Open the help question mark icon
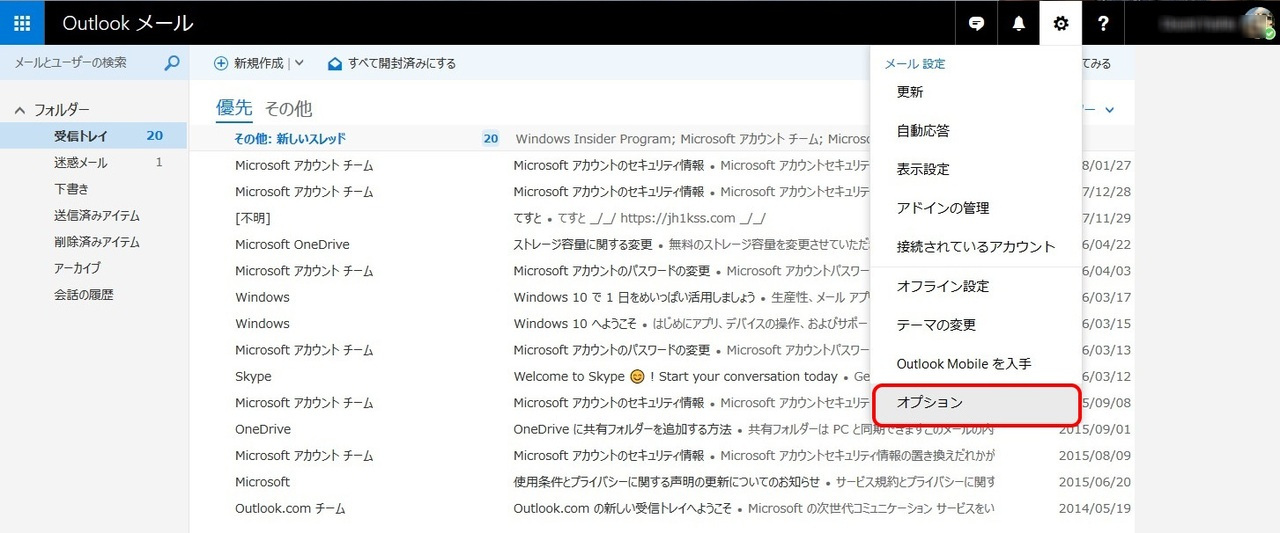1280x533 pixels. click(1103, 23)
